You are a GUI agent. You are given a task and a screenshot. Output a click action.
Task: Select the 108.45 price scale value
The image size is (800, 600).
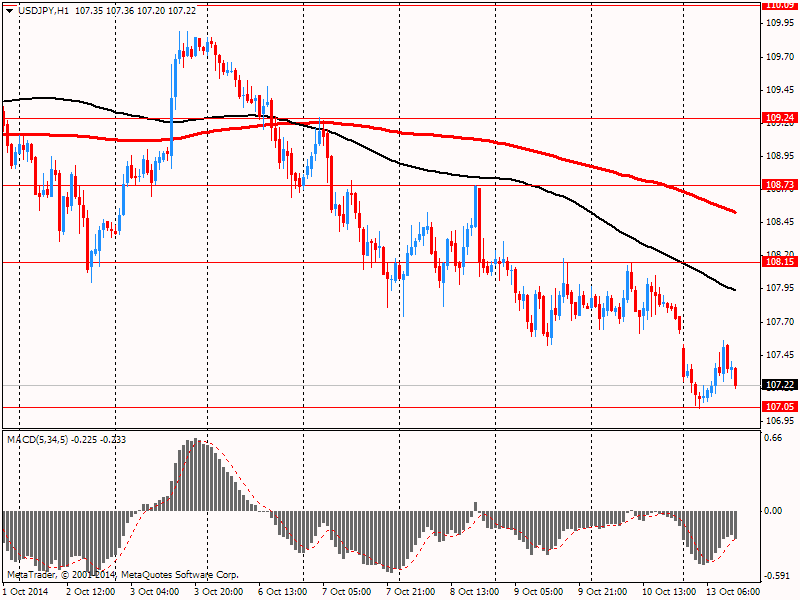(780, 222)
